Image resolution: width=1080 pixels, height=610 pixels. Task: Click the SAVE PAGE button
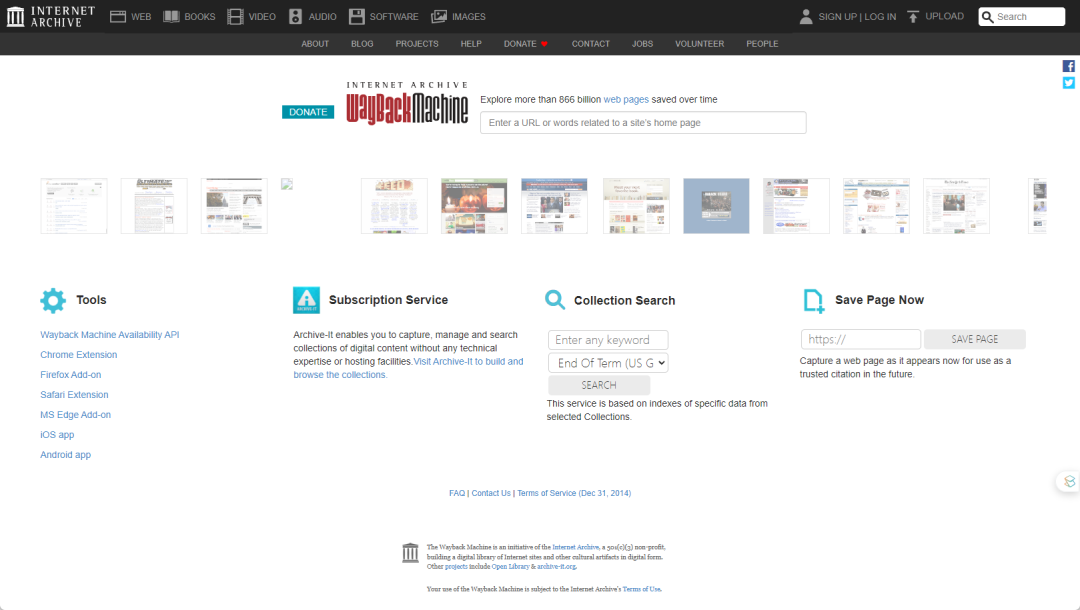click(x=975, y=339)
